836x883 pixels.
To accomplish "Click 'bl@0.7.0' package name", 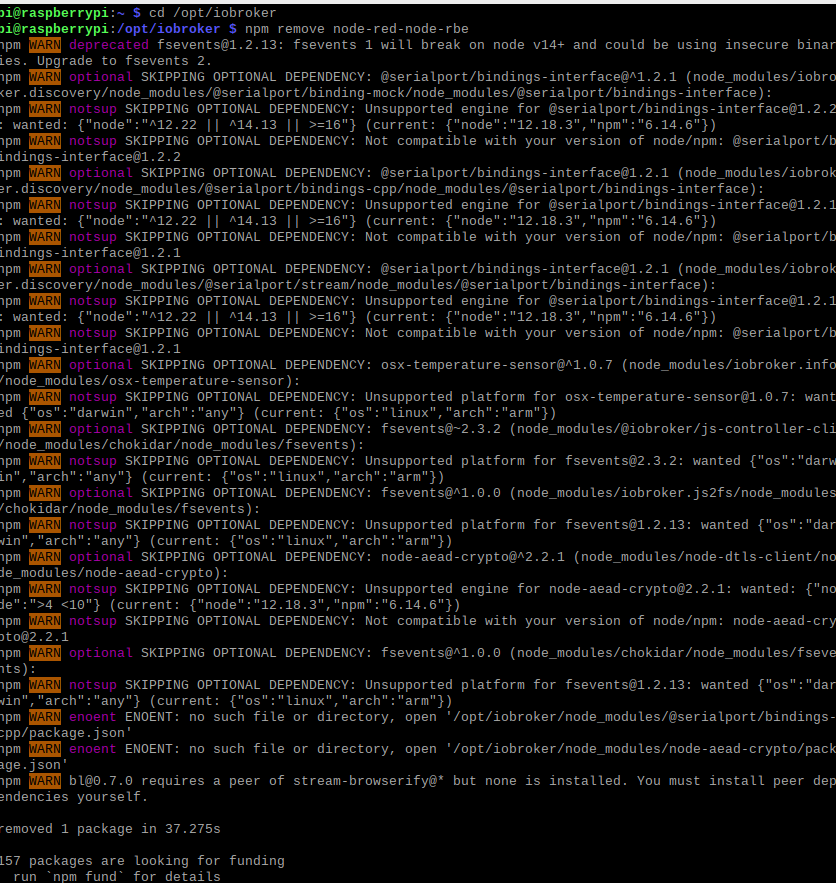I will click(x=101, y=781).
